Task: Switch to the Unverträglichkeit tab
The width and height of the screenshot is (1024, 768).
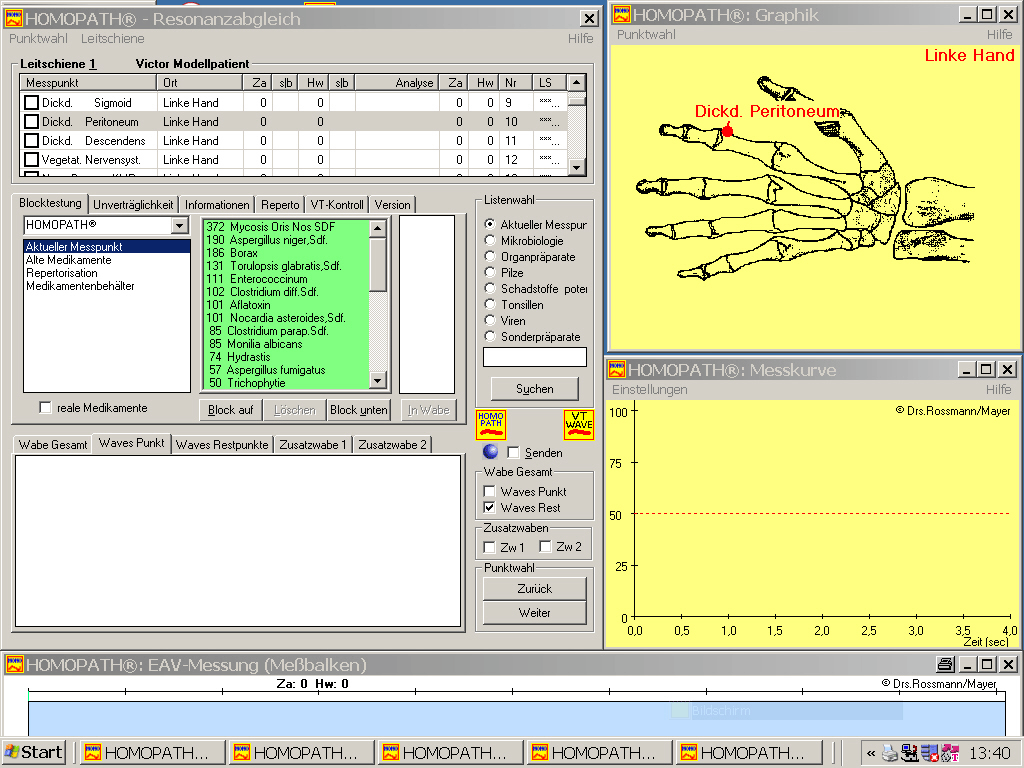Action: click(x=133, y=204)
